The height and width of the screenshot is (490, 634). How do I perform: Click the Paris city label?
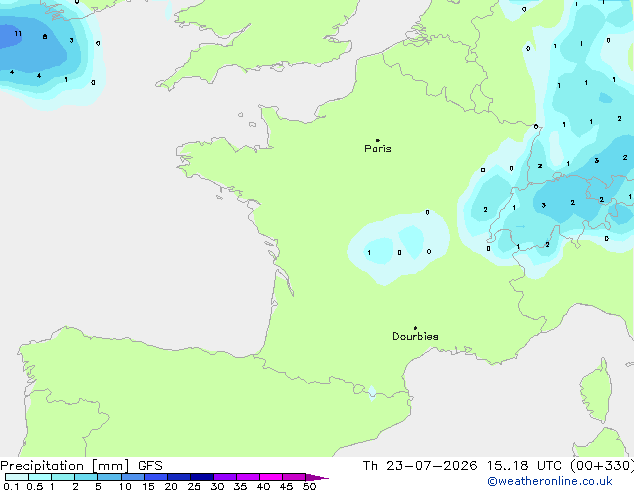click(378, 149)
